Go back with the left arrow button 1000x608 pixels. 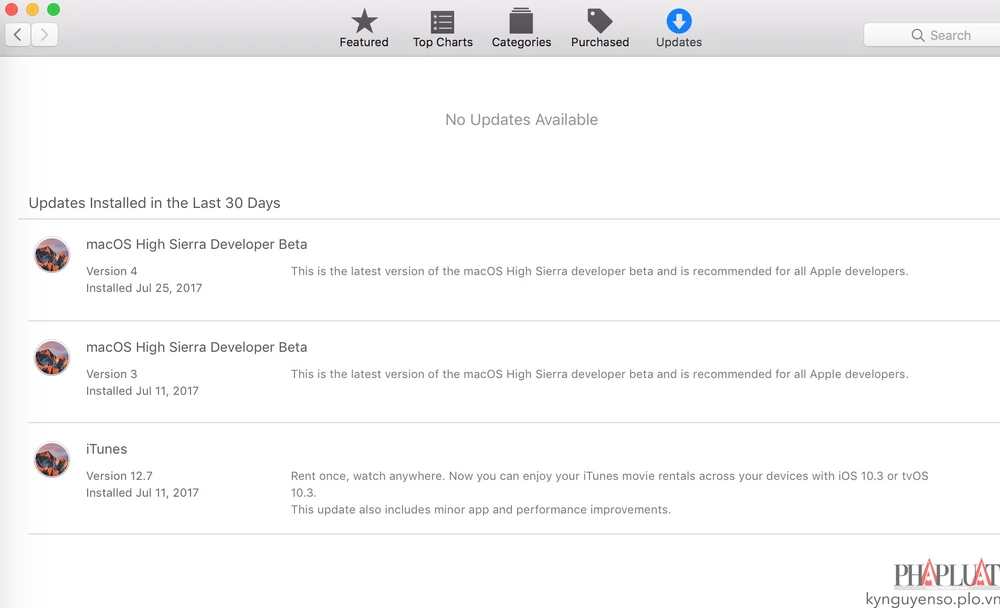coord(18,35)
